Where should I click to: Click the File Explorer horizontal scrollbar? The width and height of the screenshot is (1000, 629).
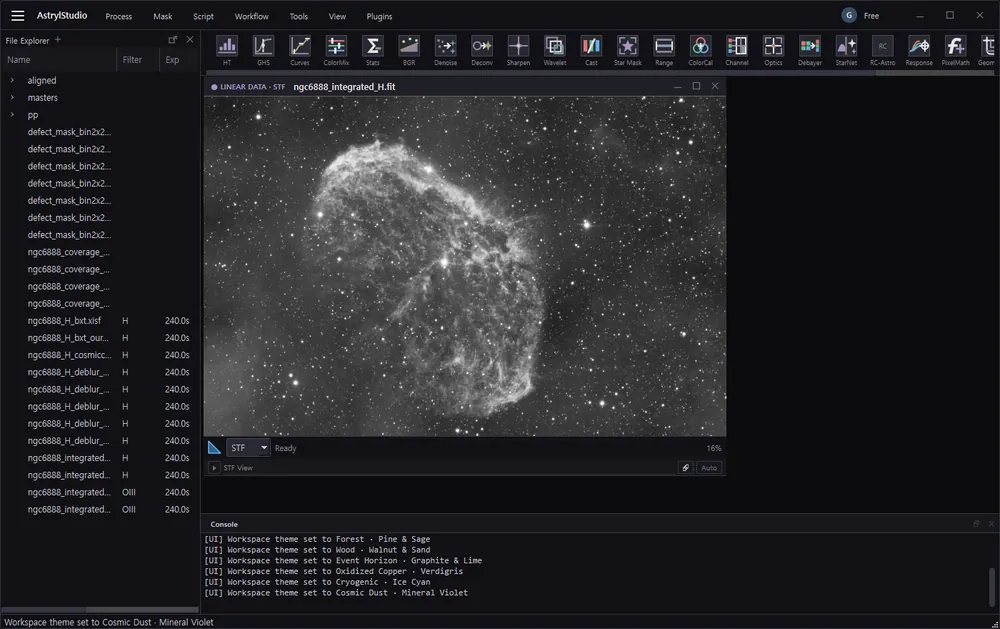pyautogui.click(x=142, y=610)
